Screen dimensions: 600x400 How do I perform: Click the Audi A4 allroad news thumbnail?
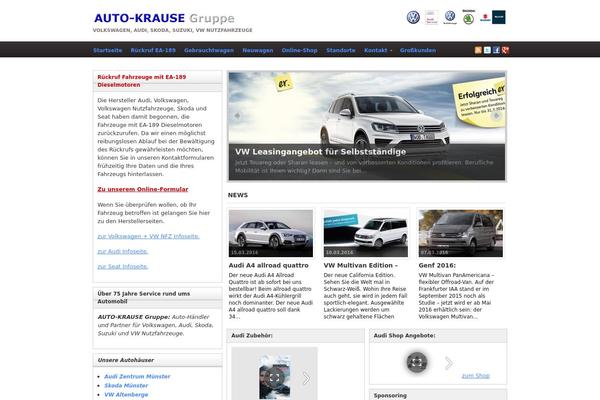[x=271, y=233]
